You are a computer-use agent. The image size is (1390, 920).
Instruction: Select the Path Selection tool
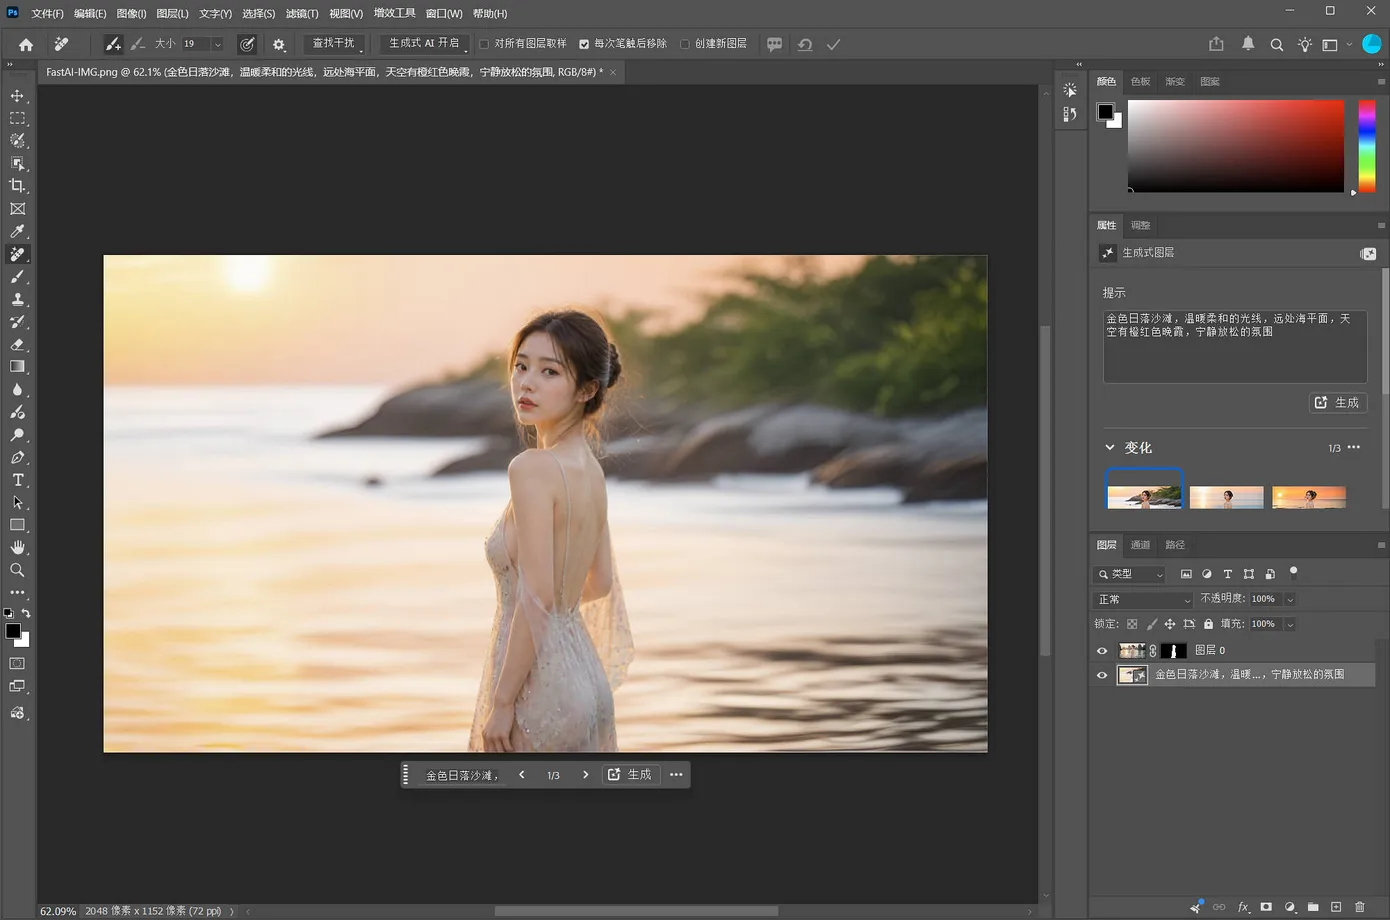17,503
